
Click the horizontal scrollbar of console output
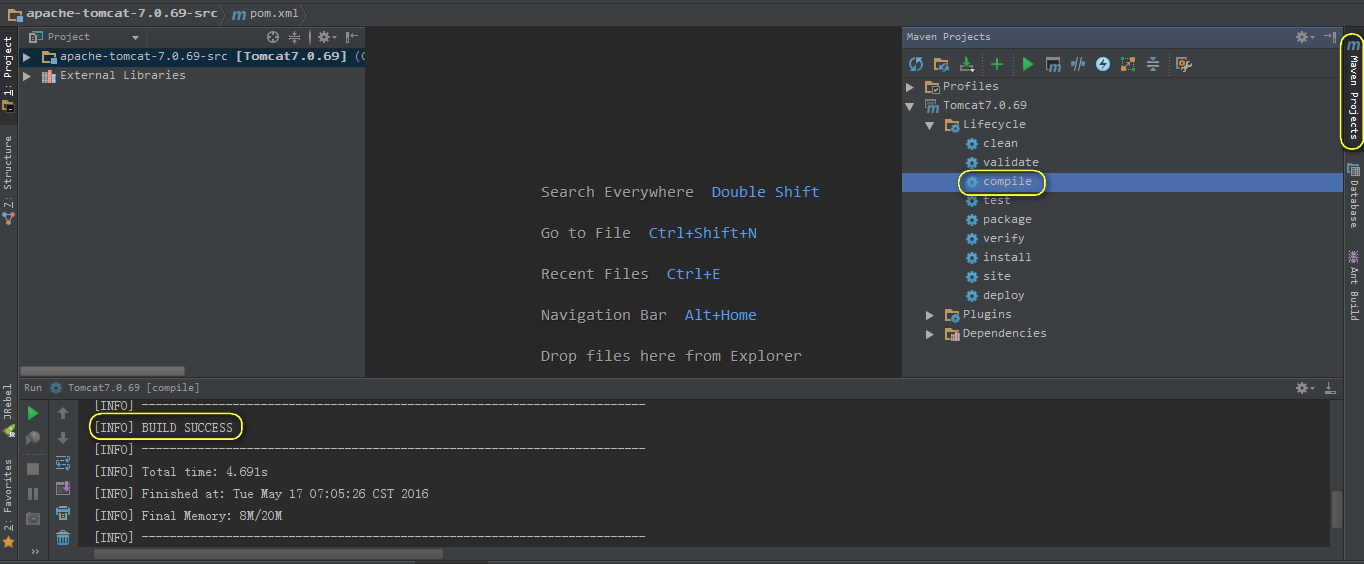[x=268, y=553]
